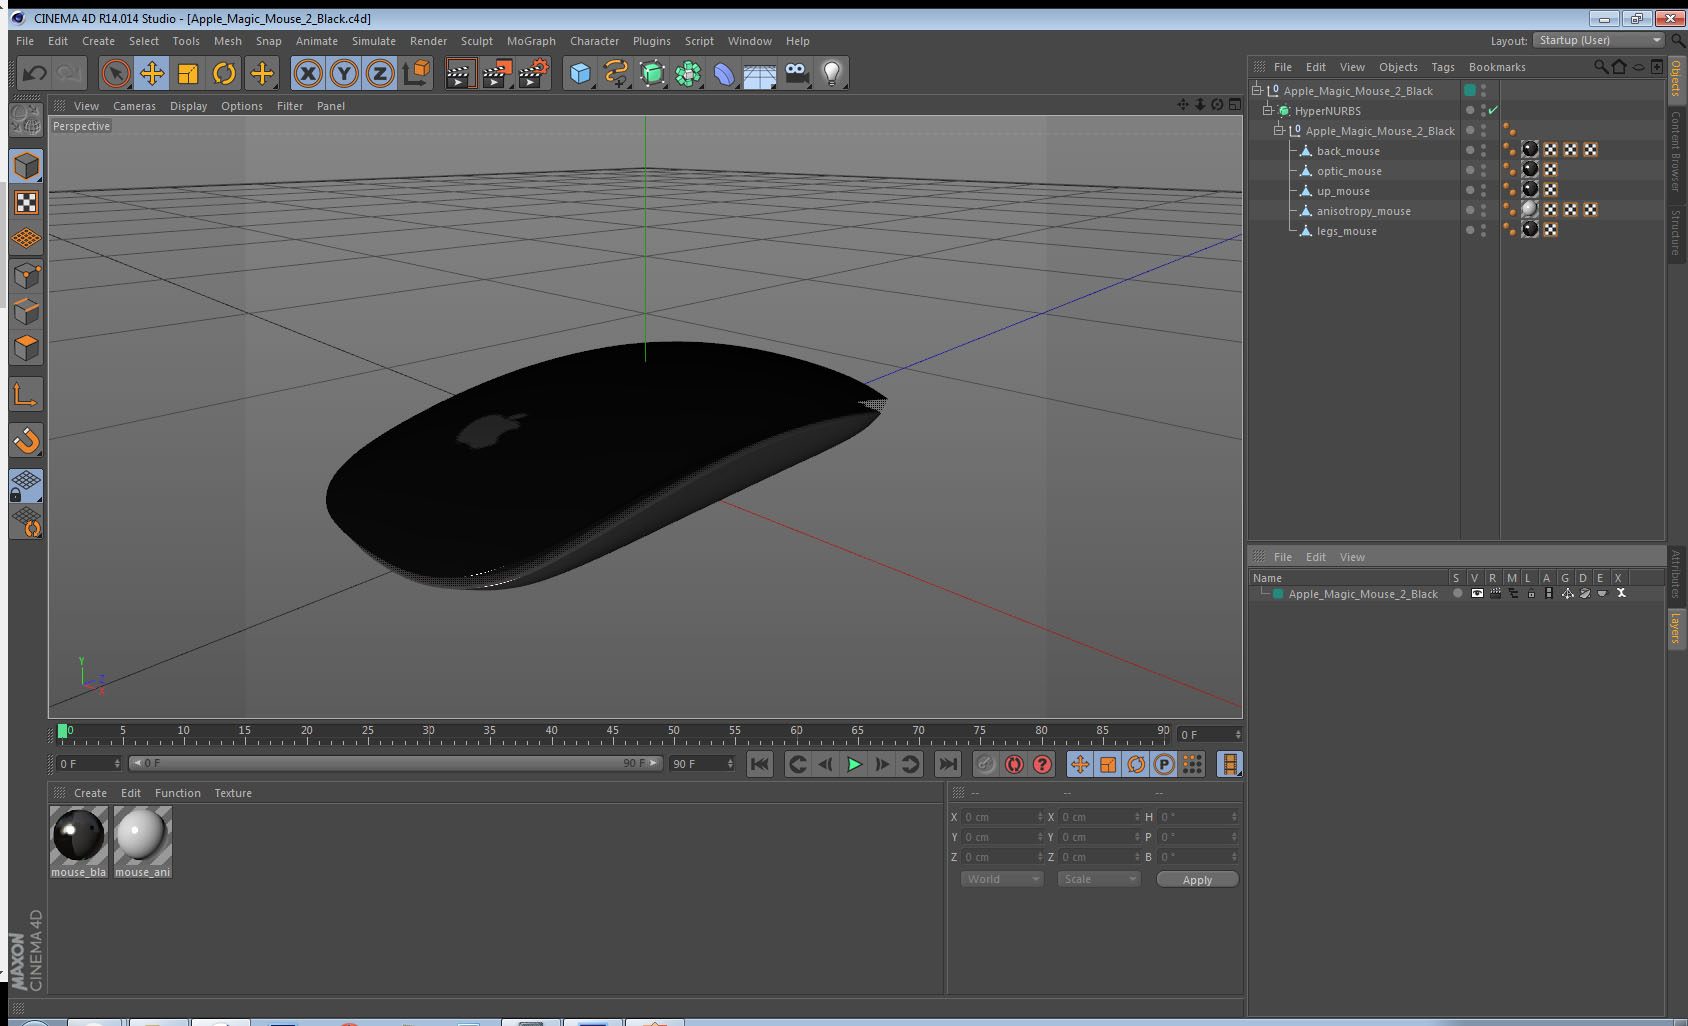The width and height of the screenshot is (1688, 1026).
Task: Open the Sculpt menu
Action: point(477,41)
